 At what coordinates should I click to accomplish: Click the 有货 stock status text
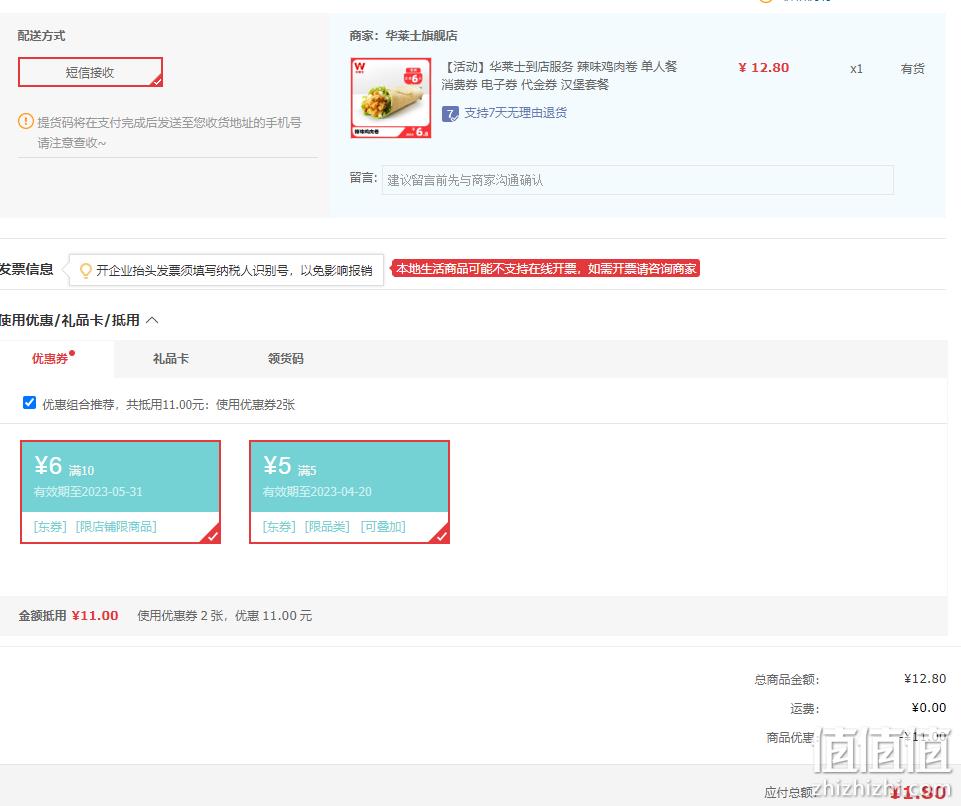913,69
